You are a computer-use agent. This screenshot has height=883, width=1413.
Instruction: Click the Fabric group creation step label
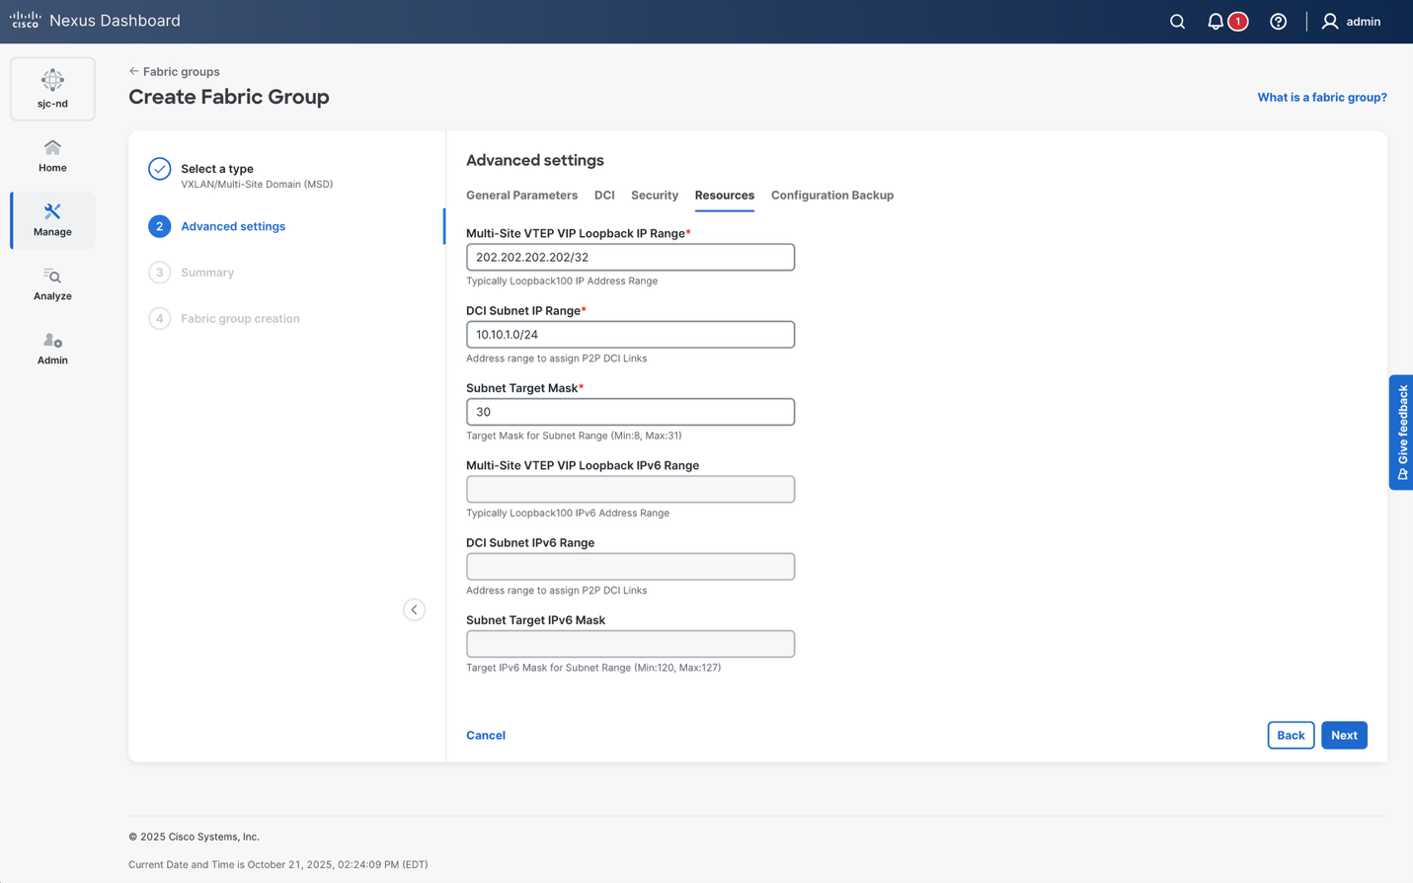(240, 318)
